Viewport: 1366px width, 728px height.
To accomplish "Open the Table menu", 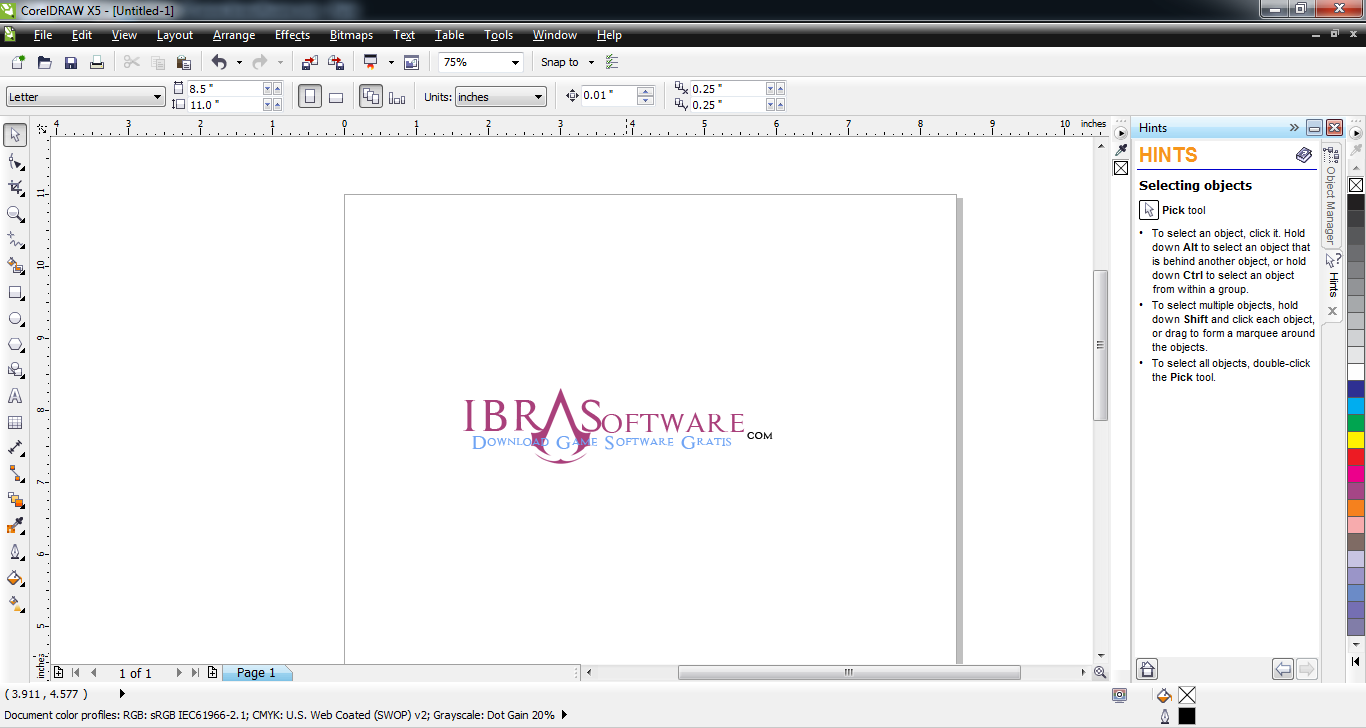I will pos(449,35).
